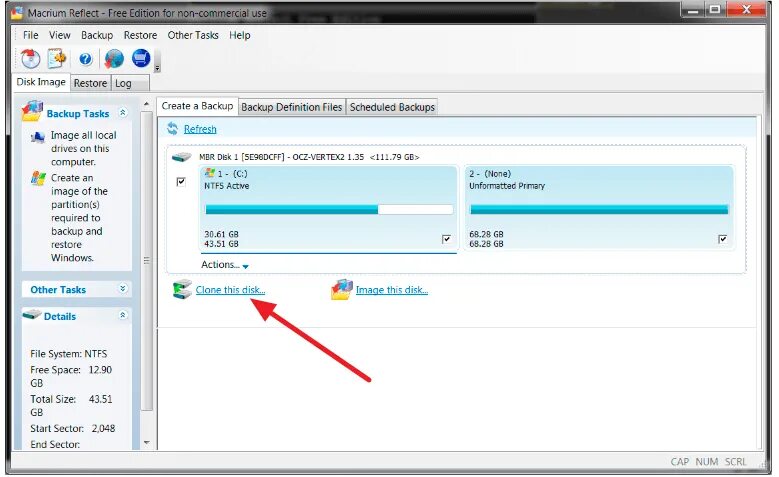
Task: Click Create an image of partitions for Windows
Action: (79, 218)
